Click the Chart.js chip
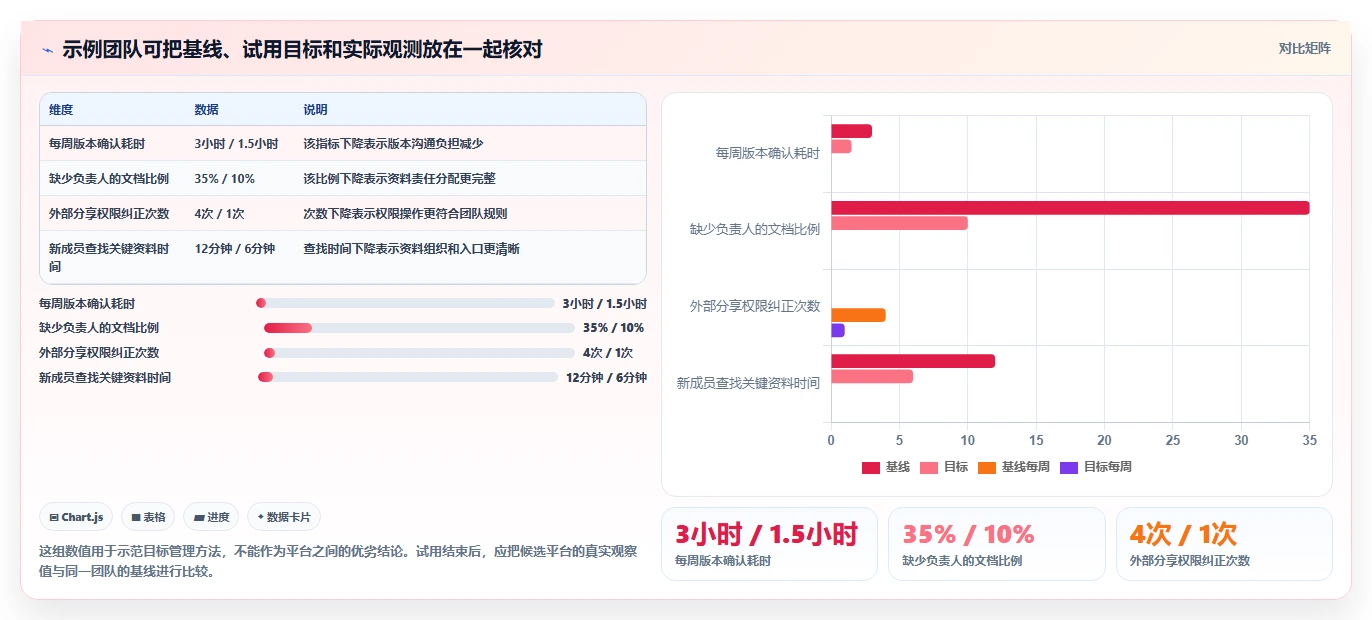Image resolution: width=1372 pixels, height=620 pixels. (77, 517)
